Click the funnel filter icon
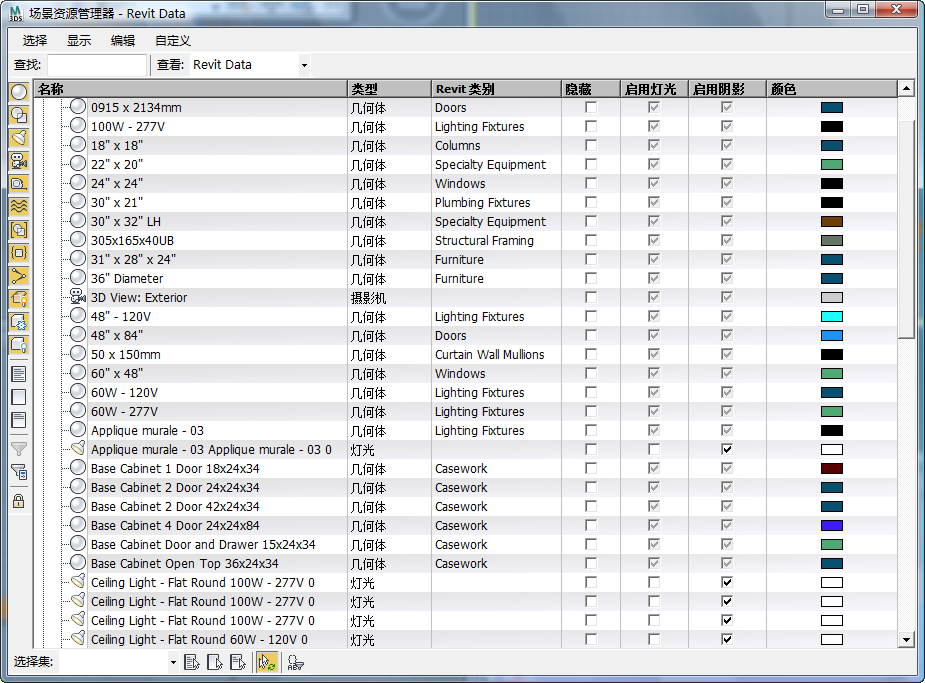The image size is (925, 683). tap(19, 449)
